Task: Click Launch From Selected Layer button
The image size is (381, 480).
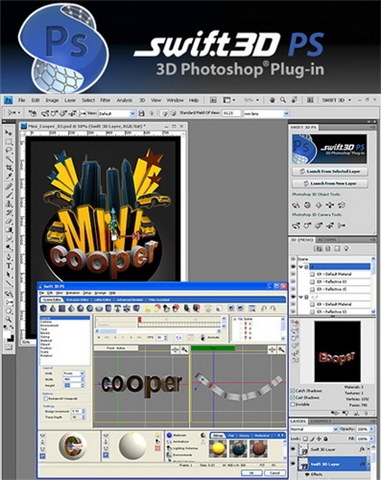Action: click(x=330, y=171)
